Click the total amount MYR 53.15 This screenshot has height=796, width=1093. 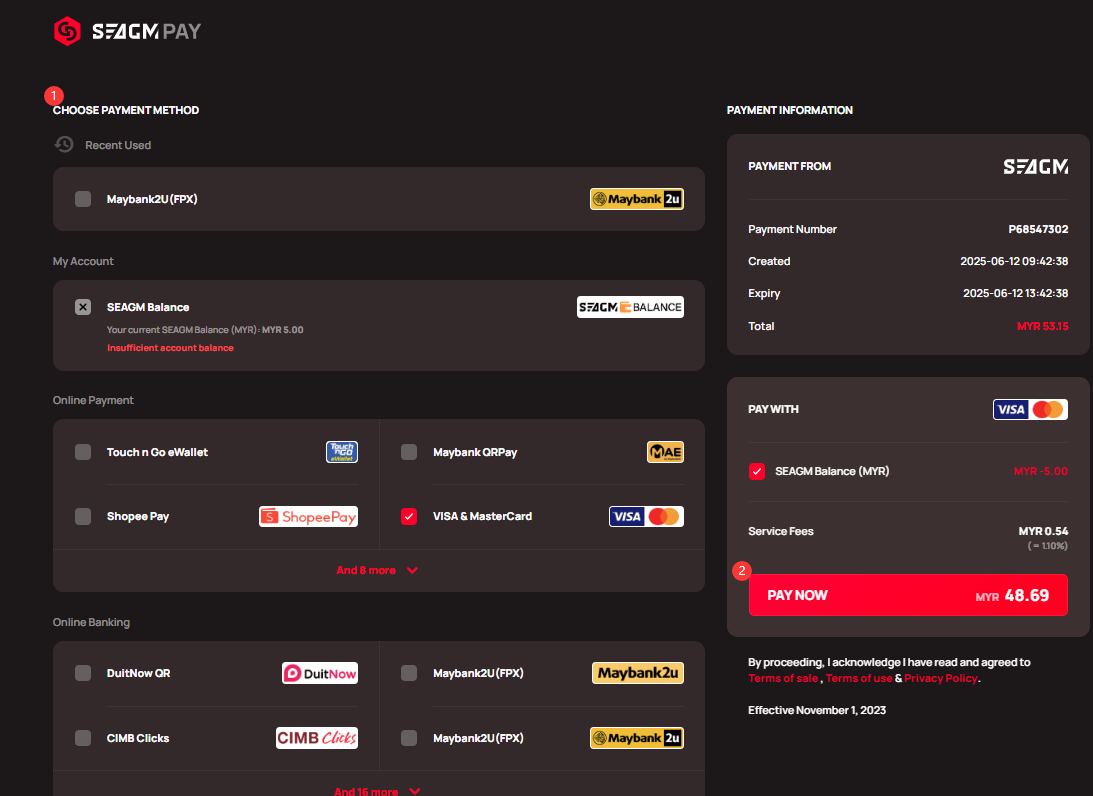click(x=1042, y=326)
